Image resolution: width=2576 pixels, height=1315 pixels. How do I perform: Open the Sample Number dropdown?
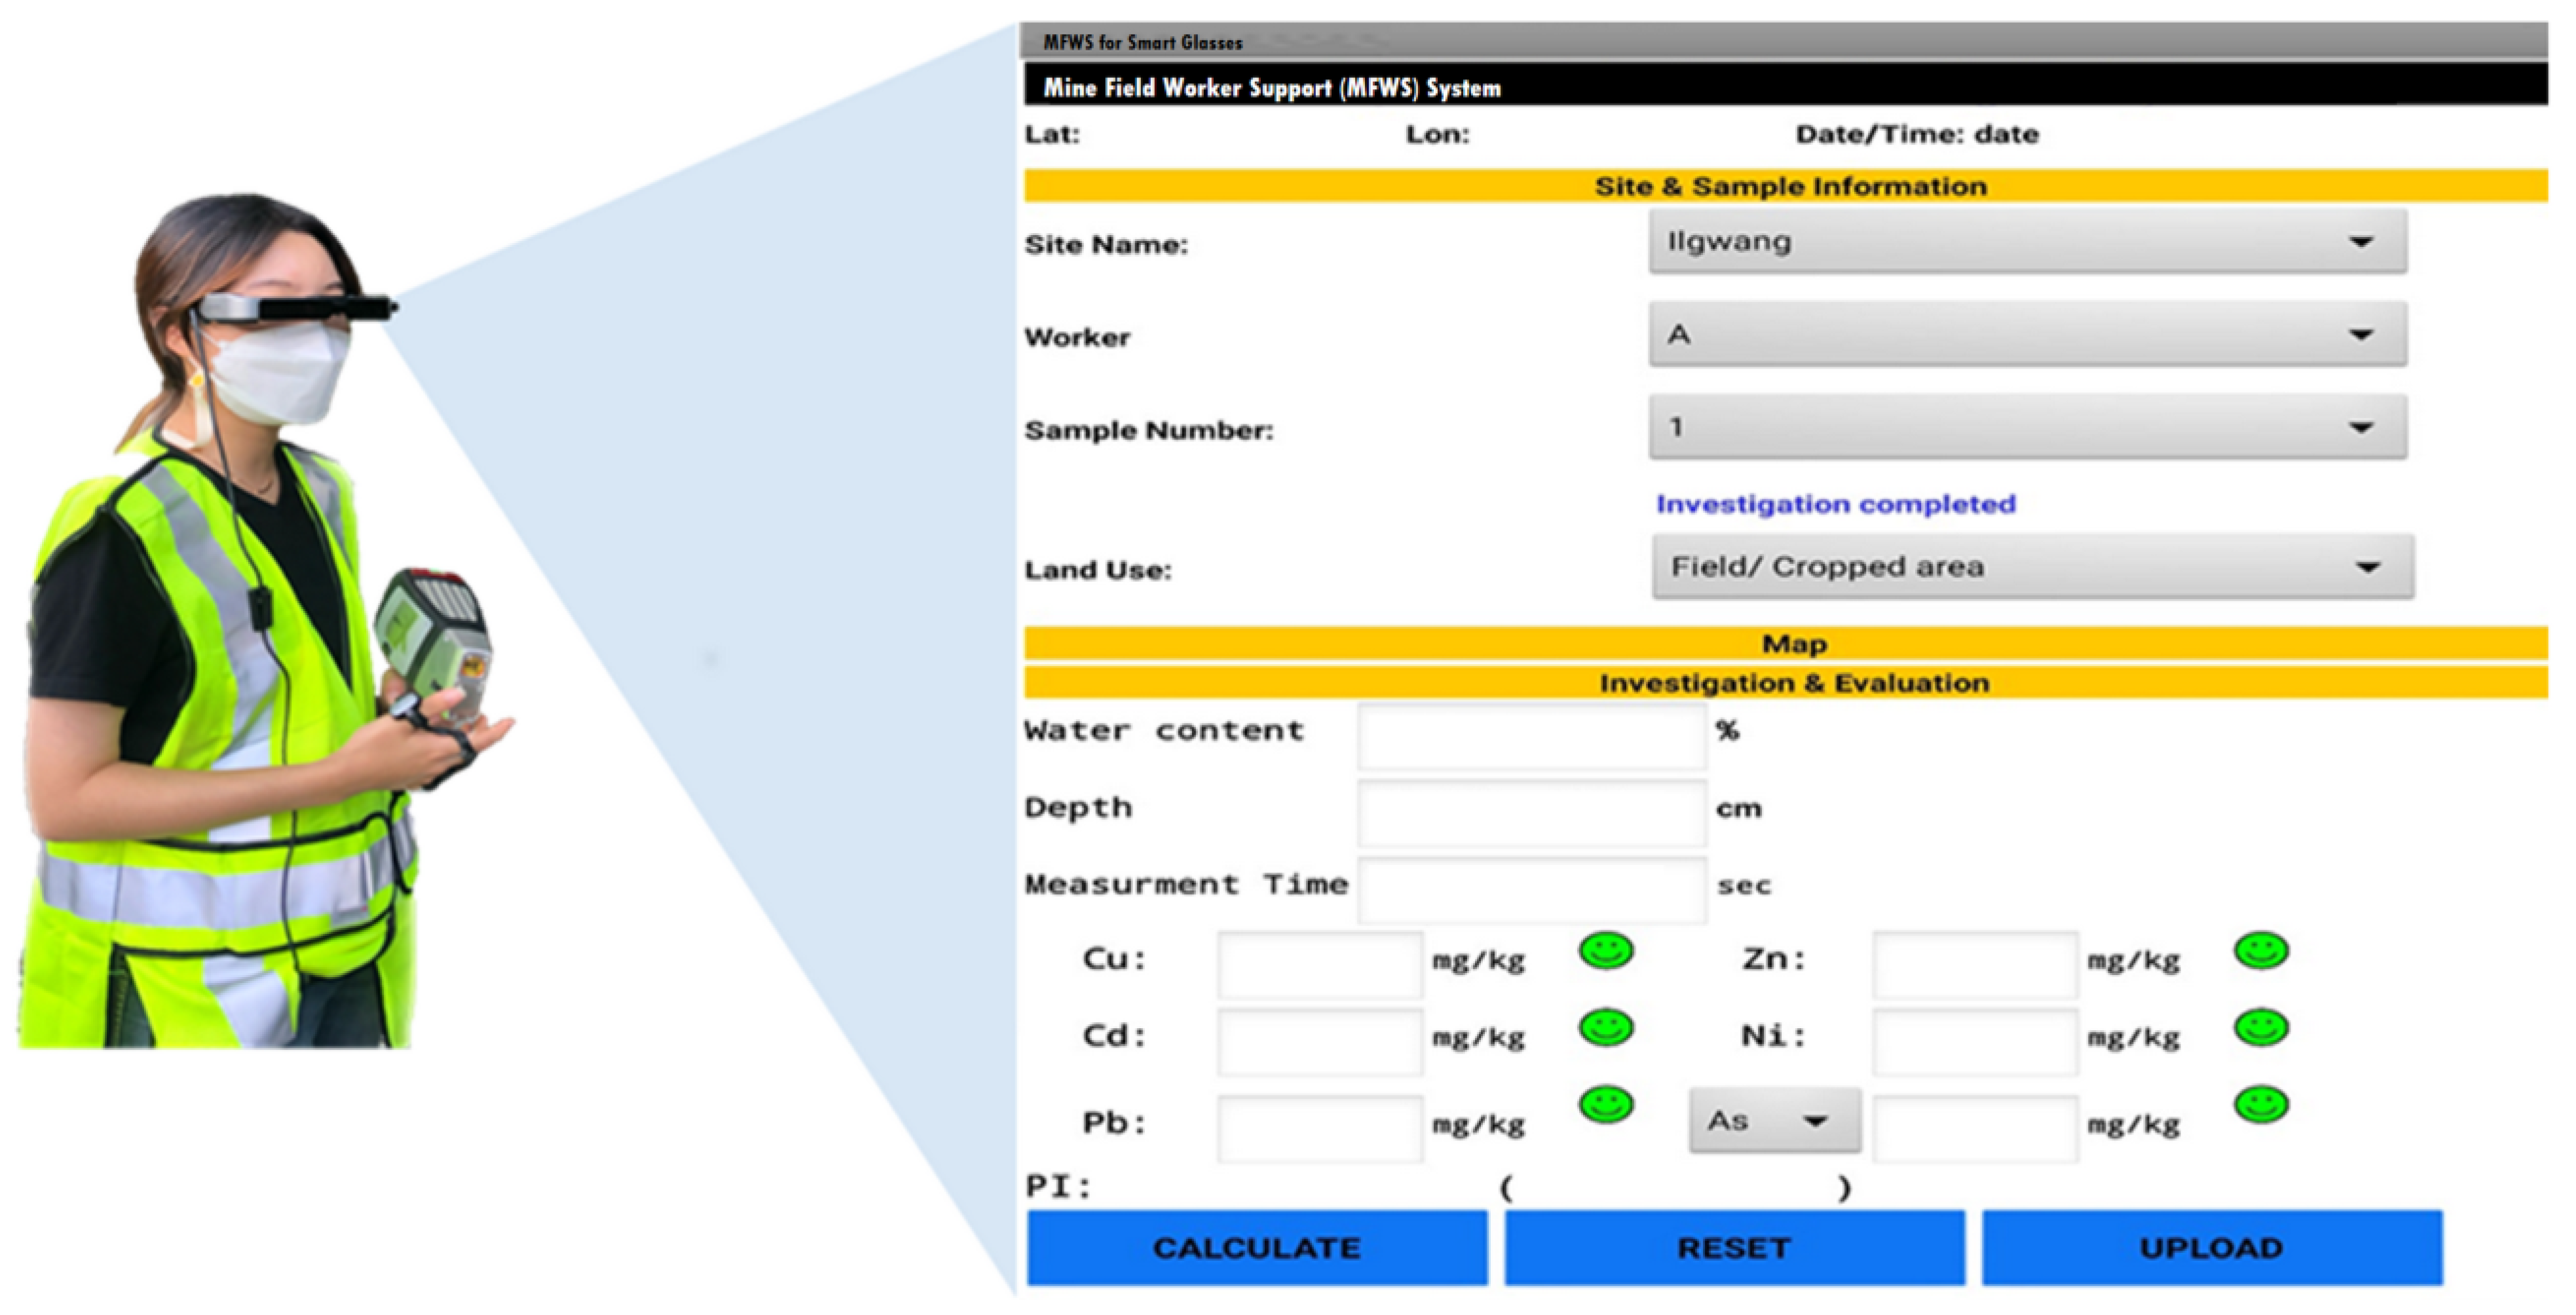(x=2027, y=428)
